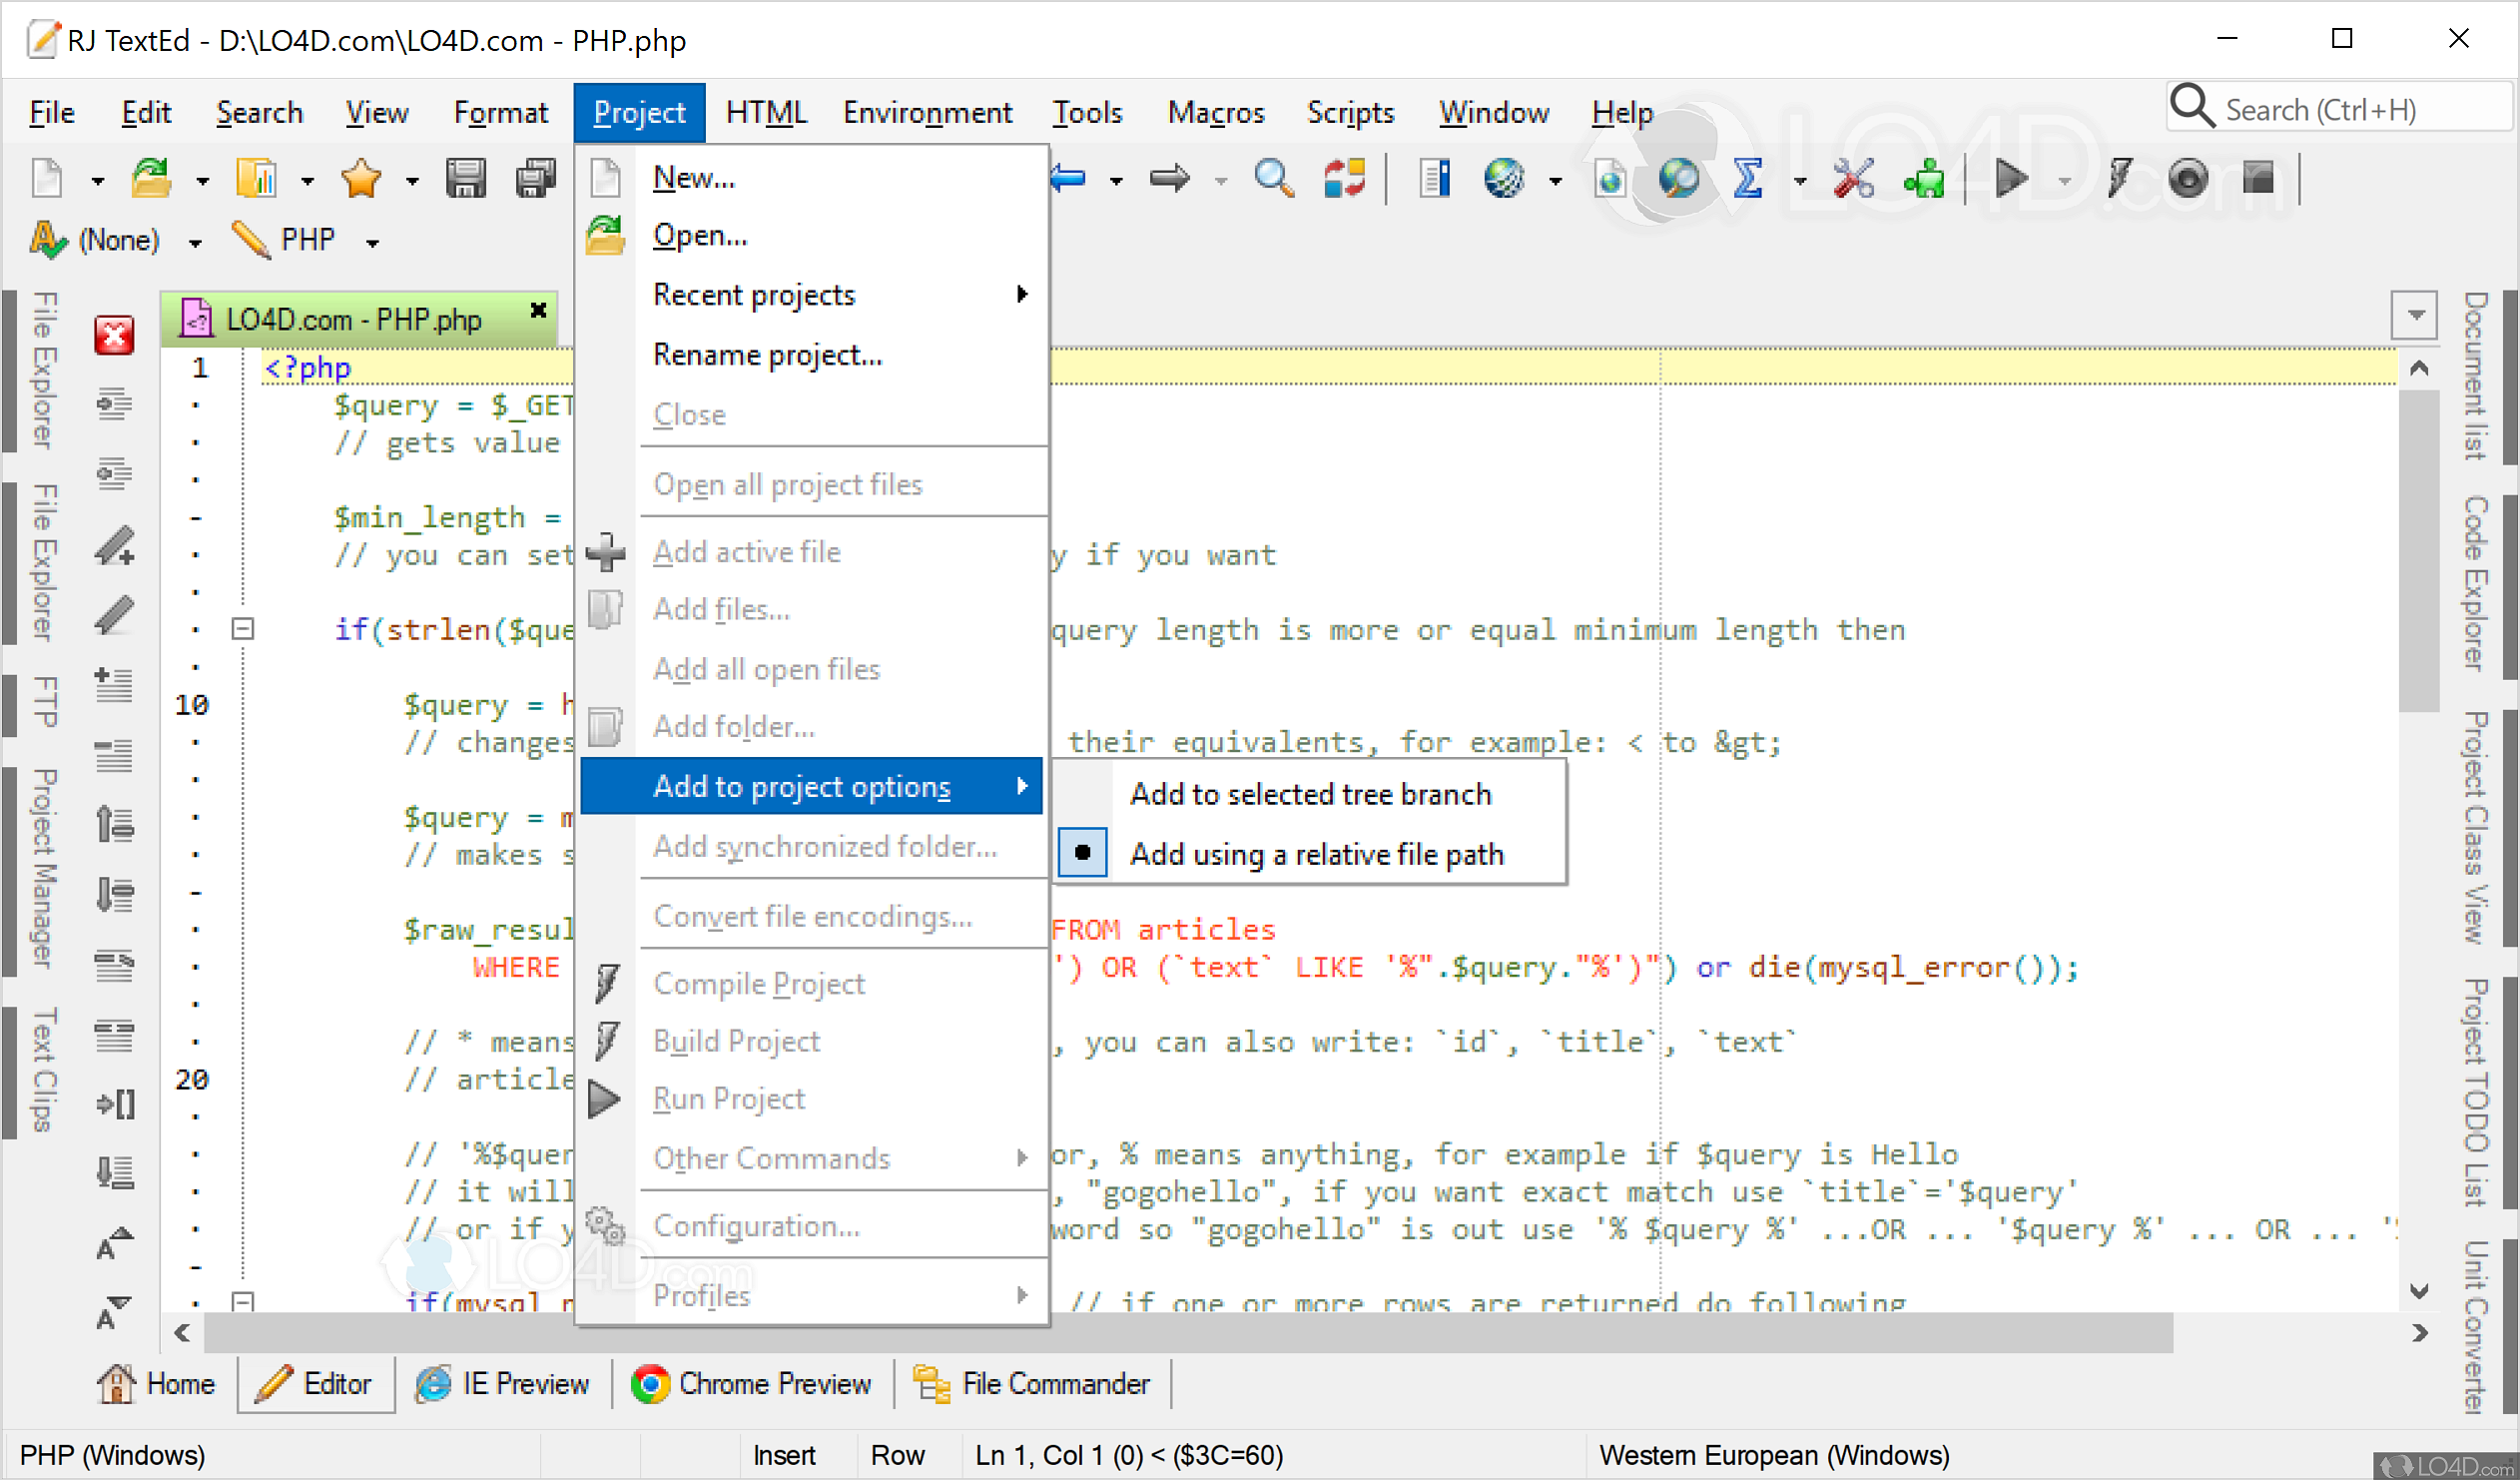Collapse the if(strlen code fold
Image resolution: width=2520 pixels, height=1480 pixels.
(x=243, y=629)
